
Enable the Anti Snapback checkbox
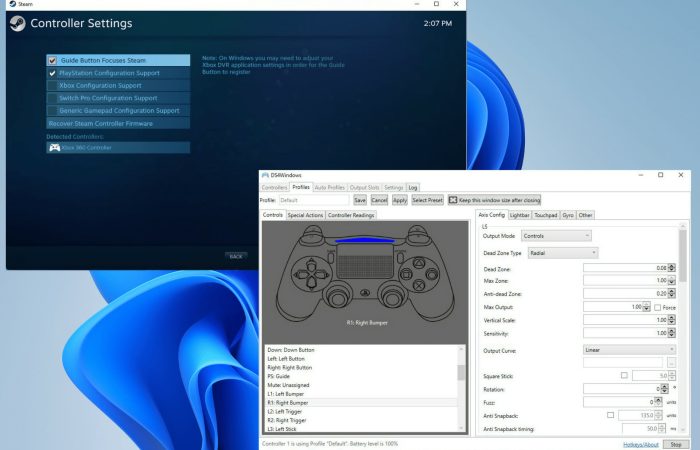pyautogui.click(x=610, y=415)
